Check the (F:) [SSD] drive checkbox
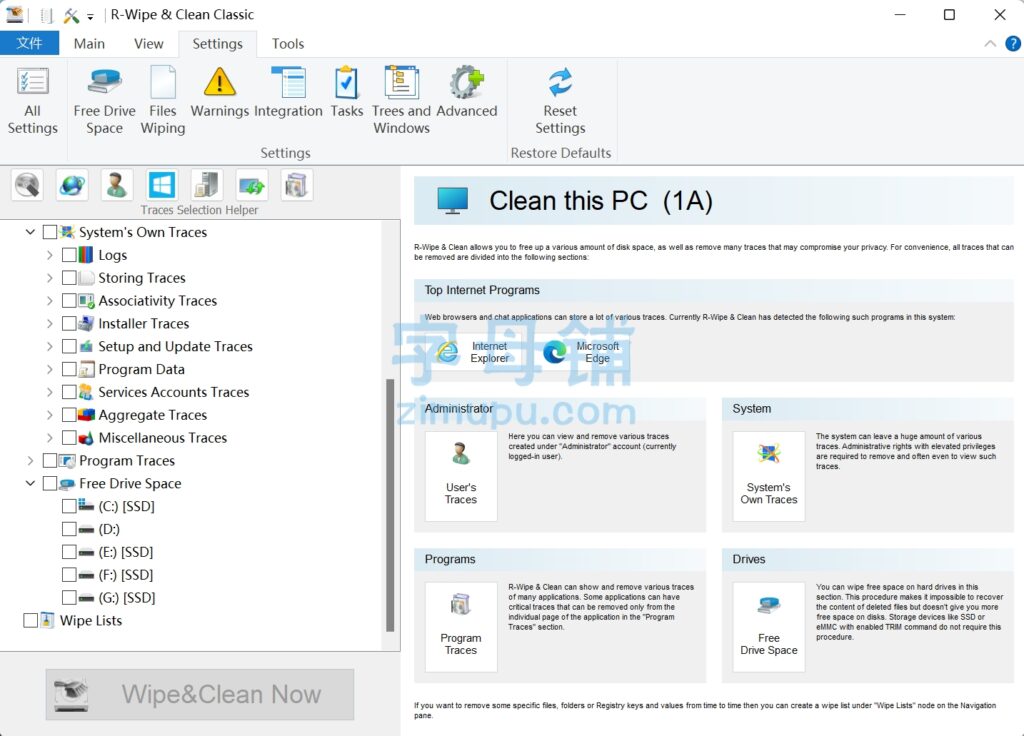The height and width of the screenshot is (736, 1024). coord(69,575)
